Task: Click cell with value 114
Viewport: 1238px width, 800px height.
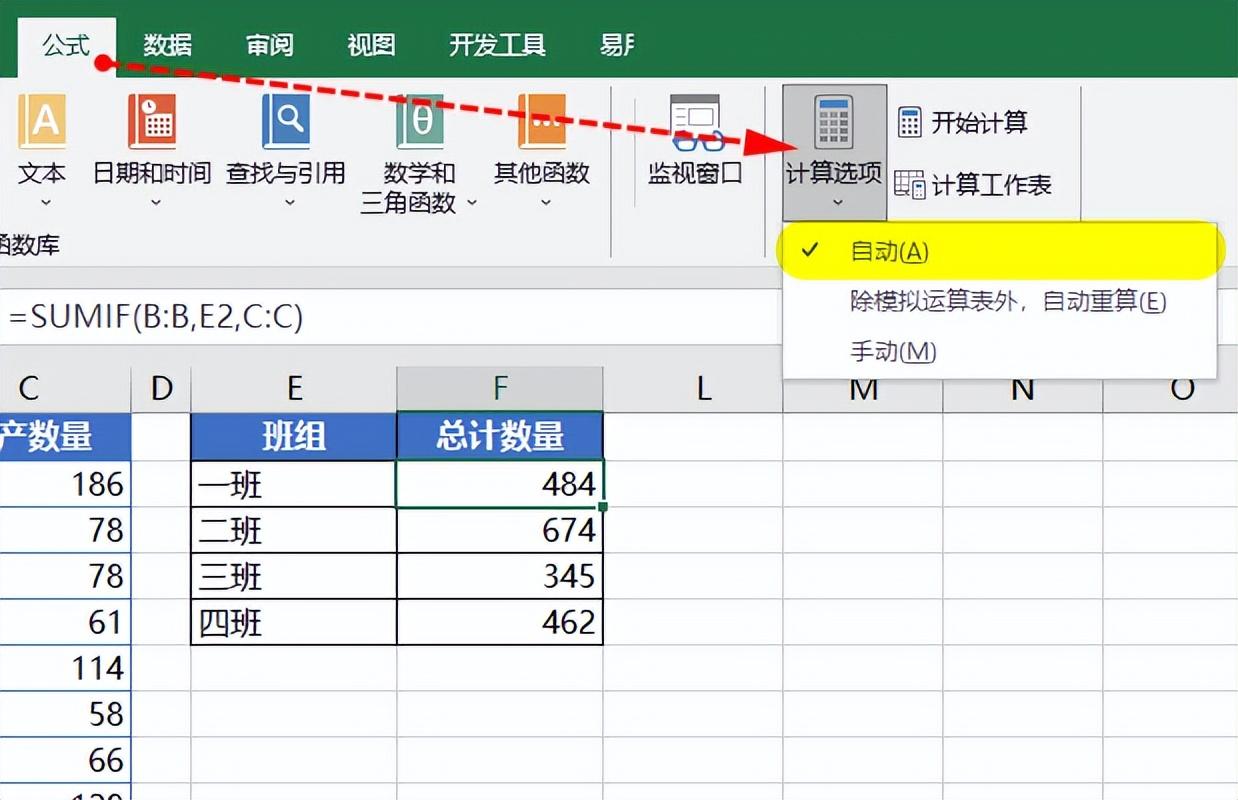Action: click(x=65, y=668)
